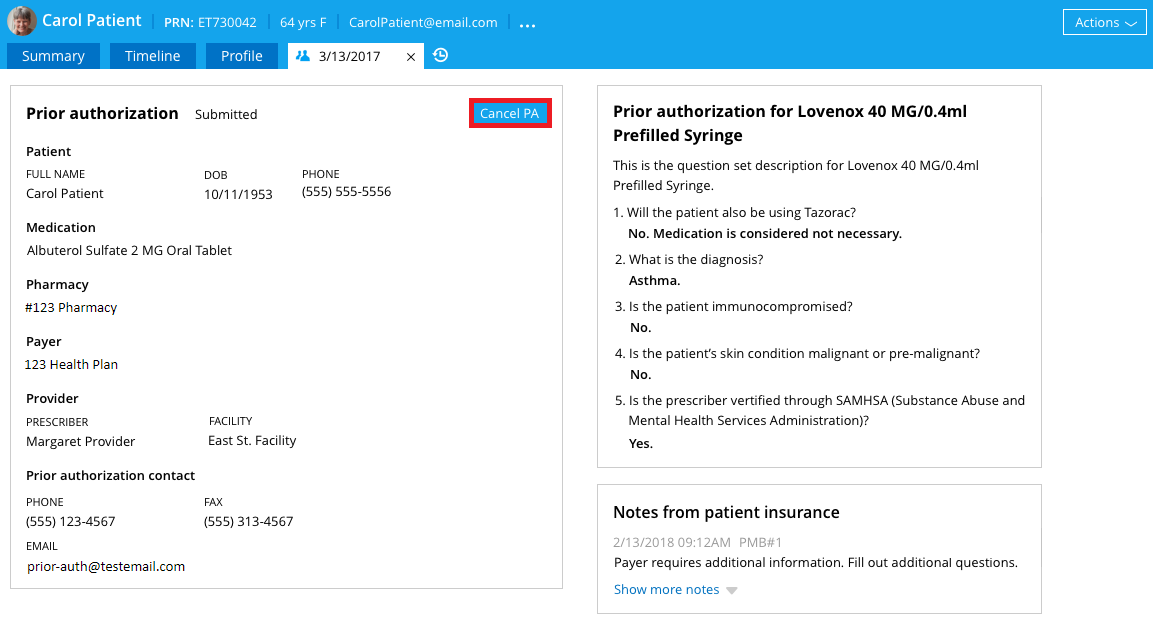This screenshot has width=1153, height=621.
Task: Click the people icon on the 3/13/2017 tab
Action: 303,56
